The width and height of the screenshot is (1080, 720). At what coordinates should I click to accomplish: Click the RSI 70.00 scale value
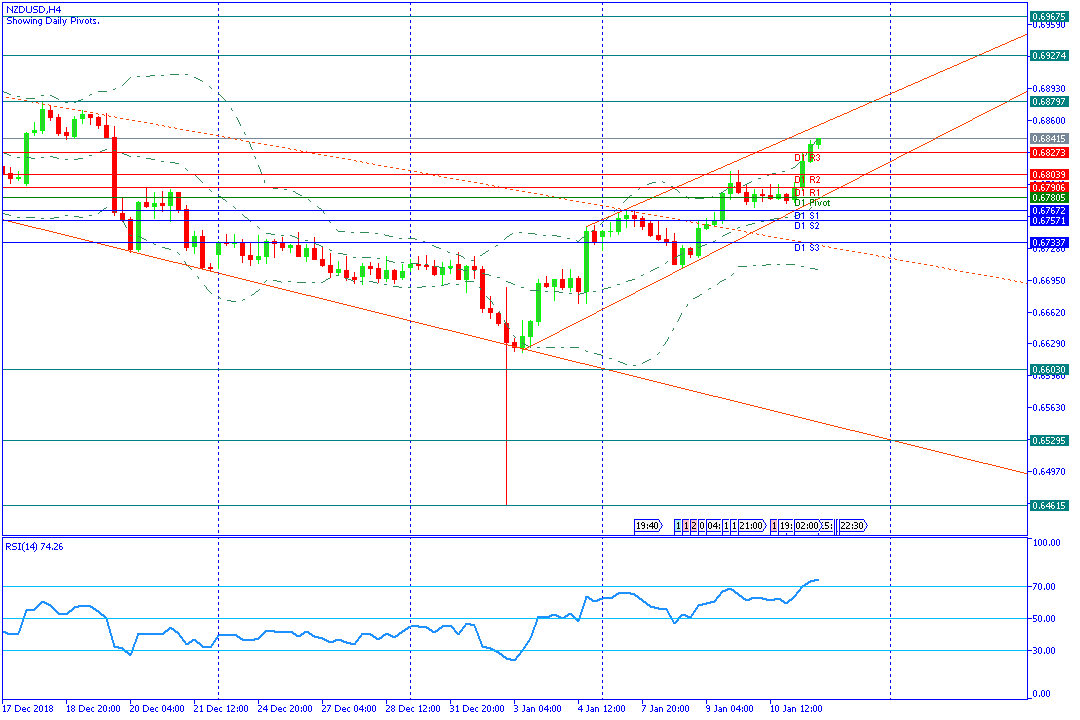click(1044, 587)
